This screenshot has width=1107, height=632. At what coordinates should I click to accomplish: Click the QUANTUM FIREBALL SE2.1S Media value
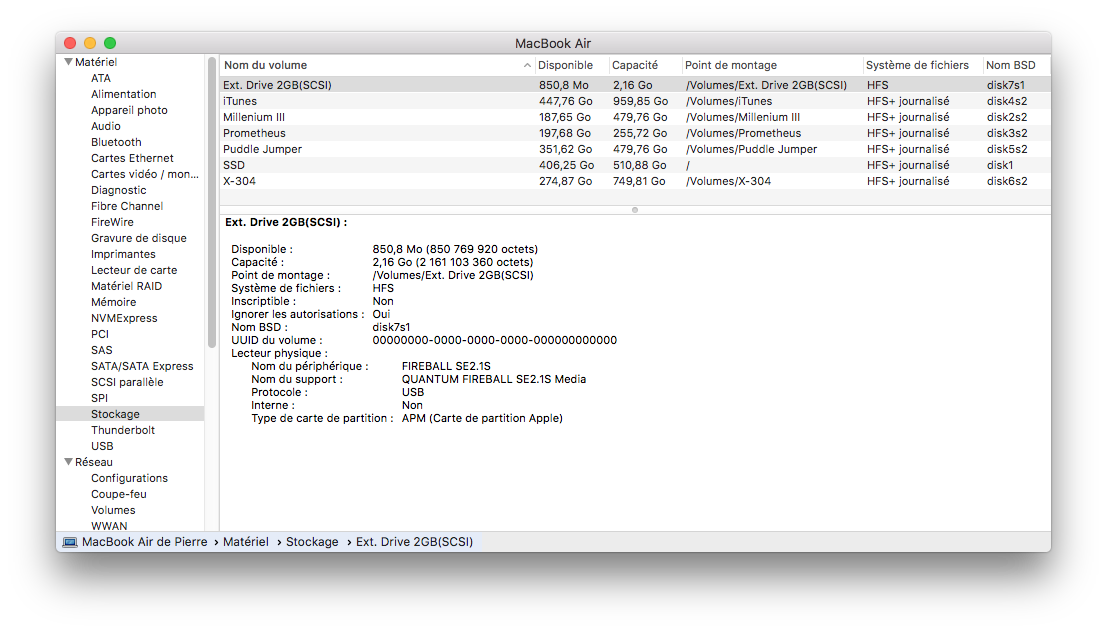493,379
